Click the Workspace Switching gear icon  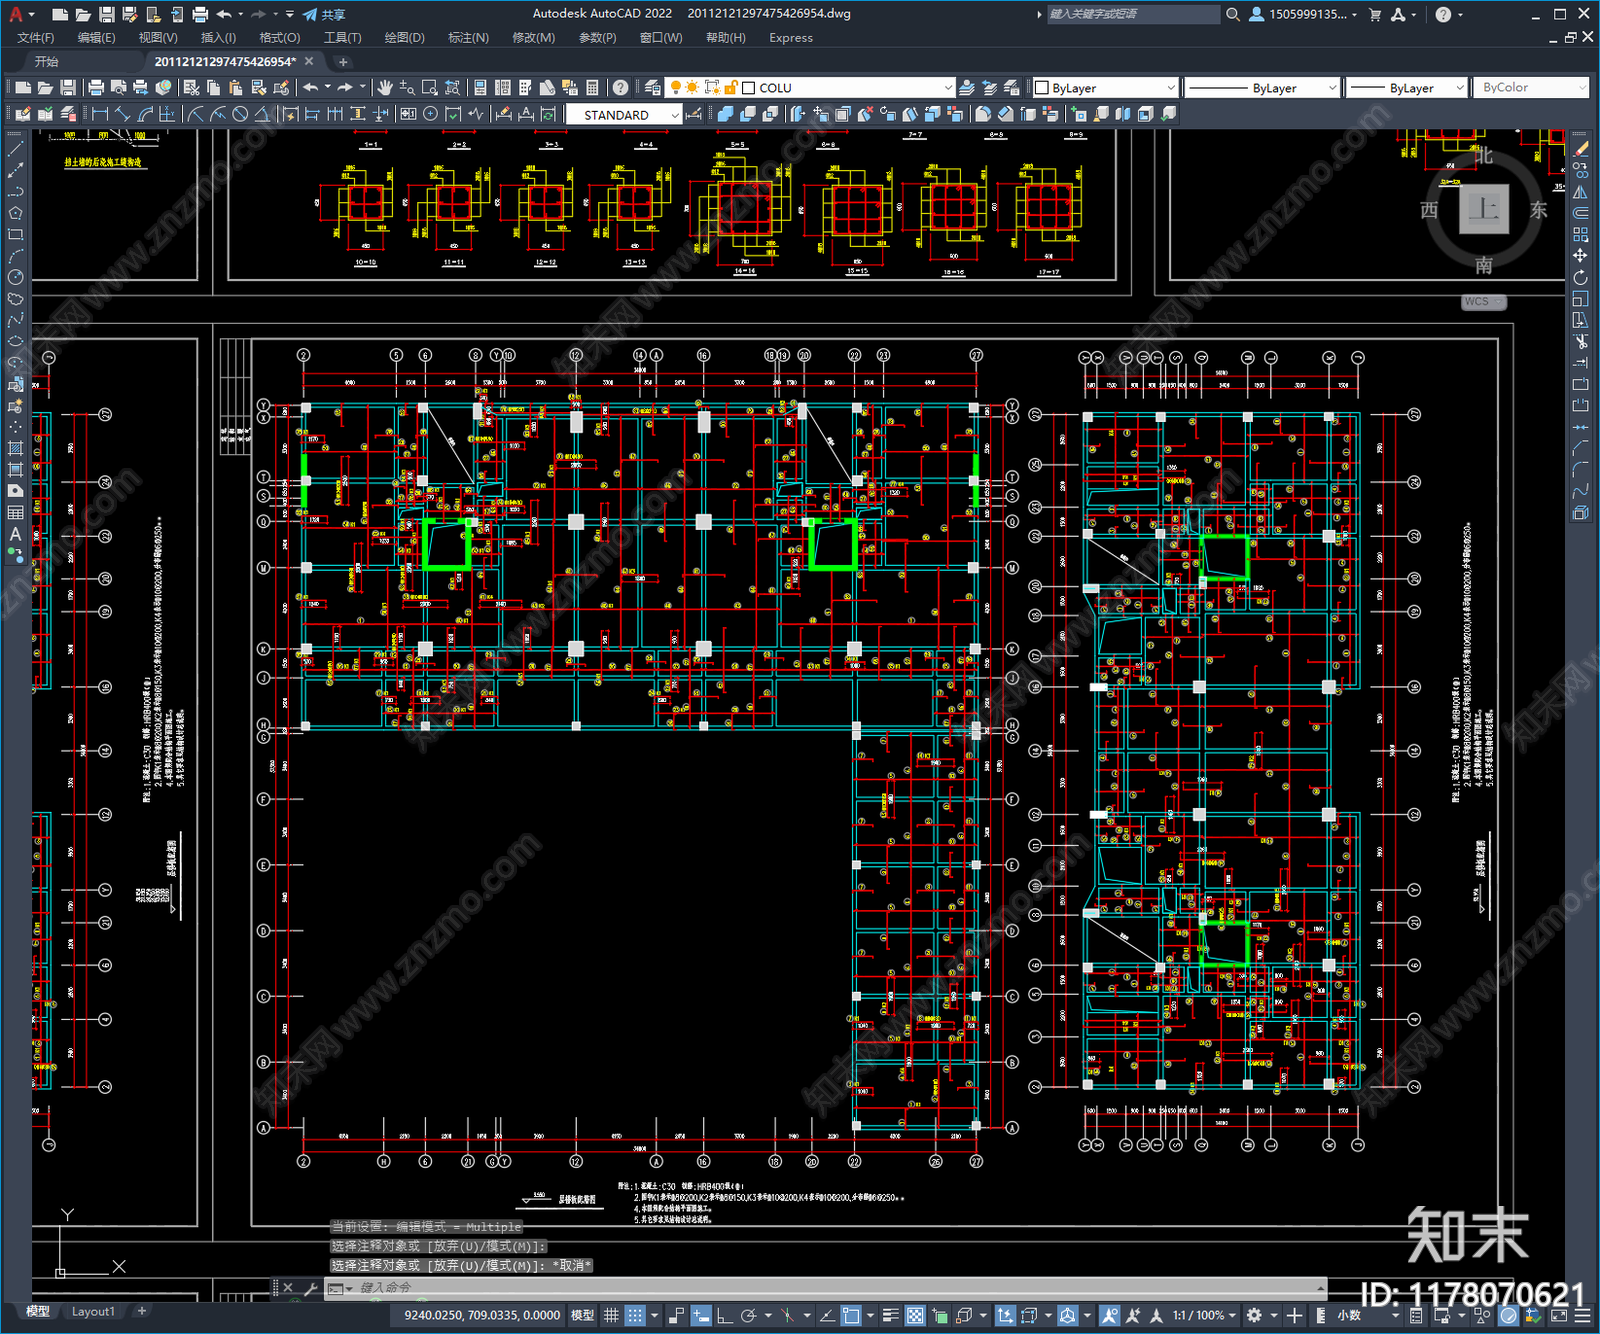(x=1254, y=1315)
